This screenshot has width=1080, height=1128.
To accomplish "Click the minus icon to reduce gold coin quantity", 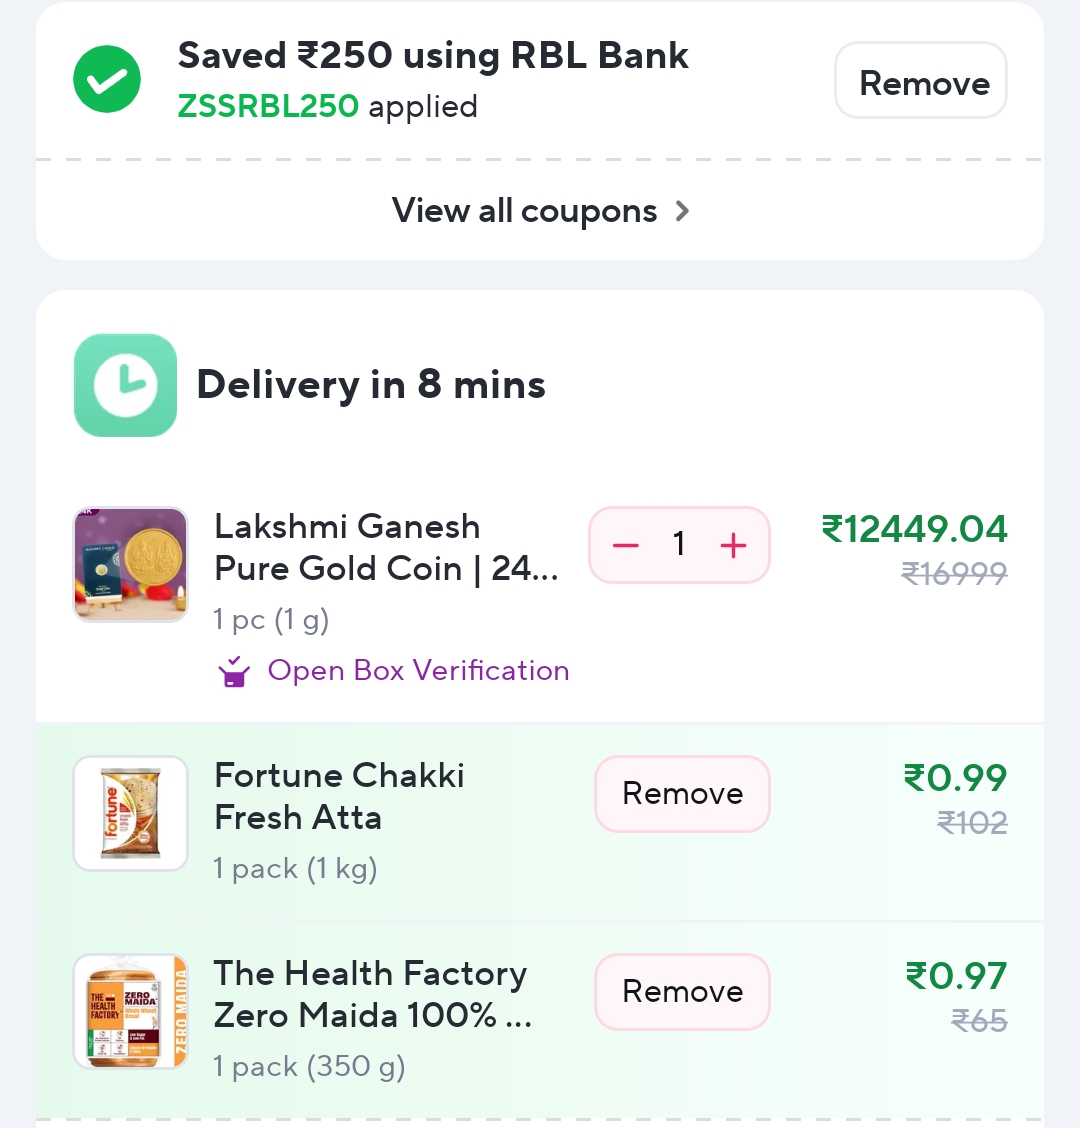I will (625, 545).
